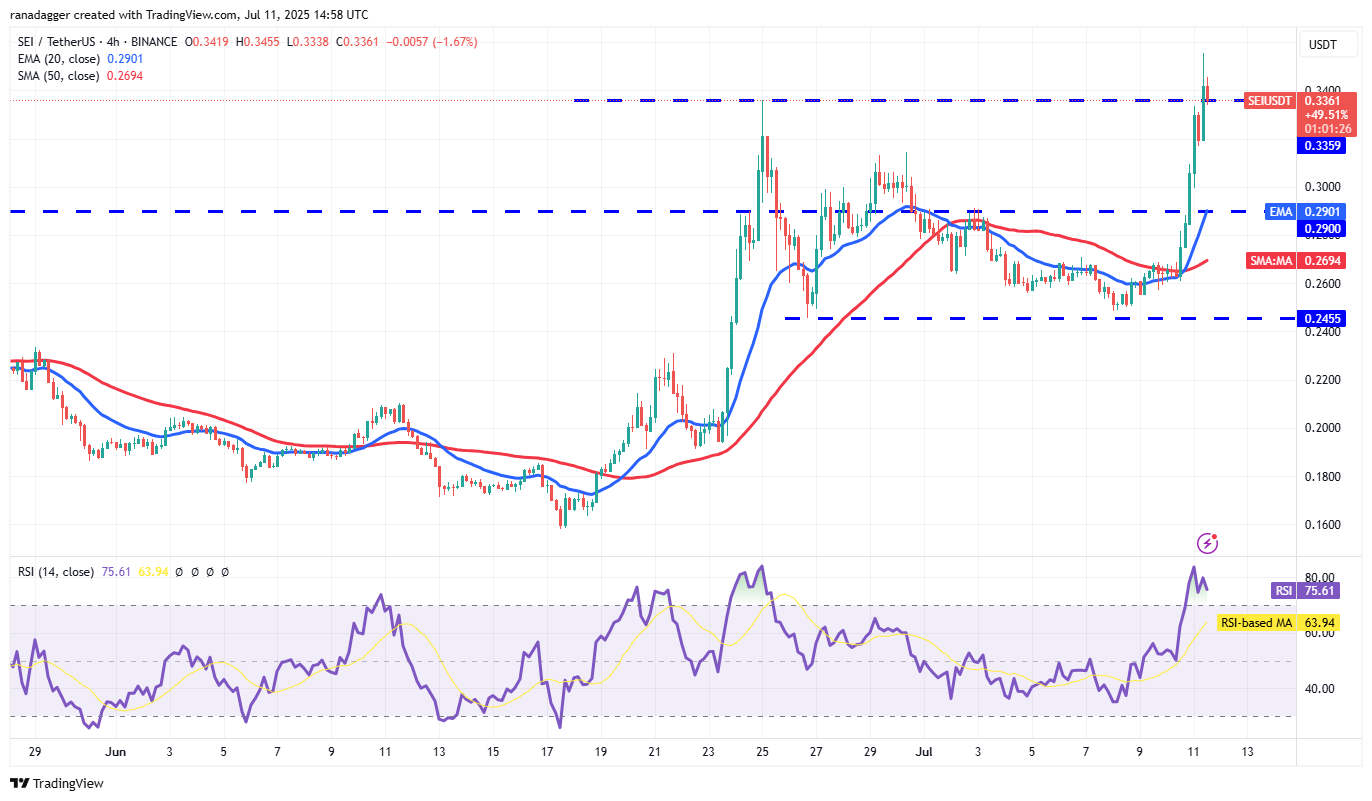Image resolution: width=1372 pixels, height=801 pixels.
Task: Click the 80.00 level on RSI scale
Action: click(1321, 578)
